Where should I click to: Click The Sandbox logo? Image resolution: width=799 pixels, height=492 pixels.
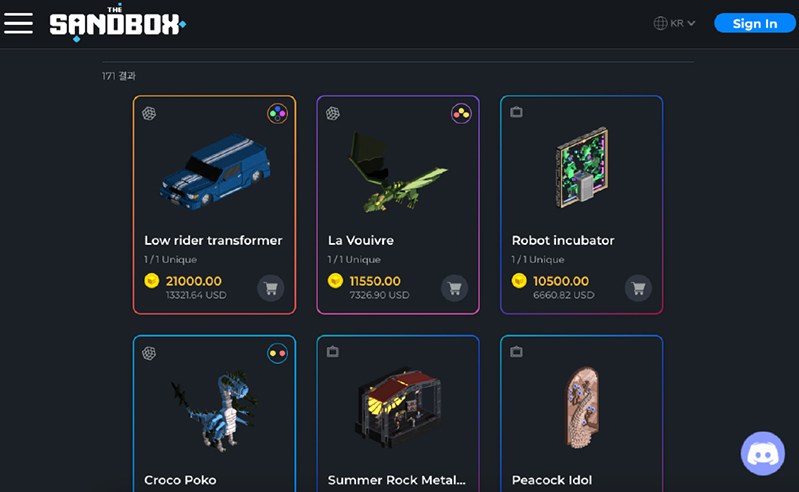(x=118, y=23)
